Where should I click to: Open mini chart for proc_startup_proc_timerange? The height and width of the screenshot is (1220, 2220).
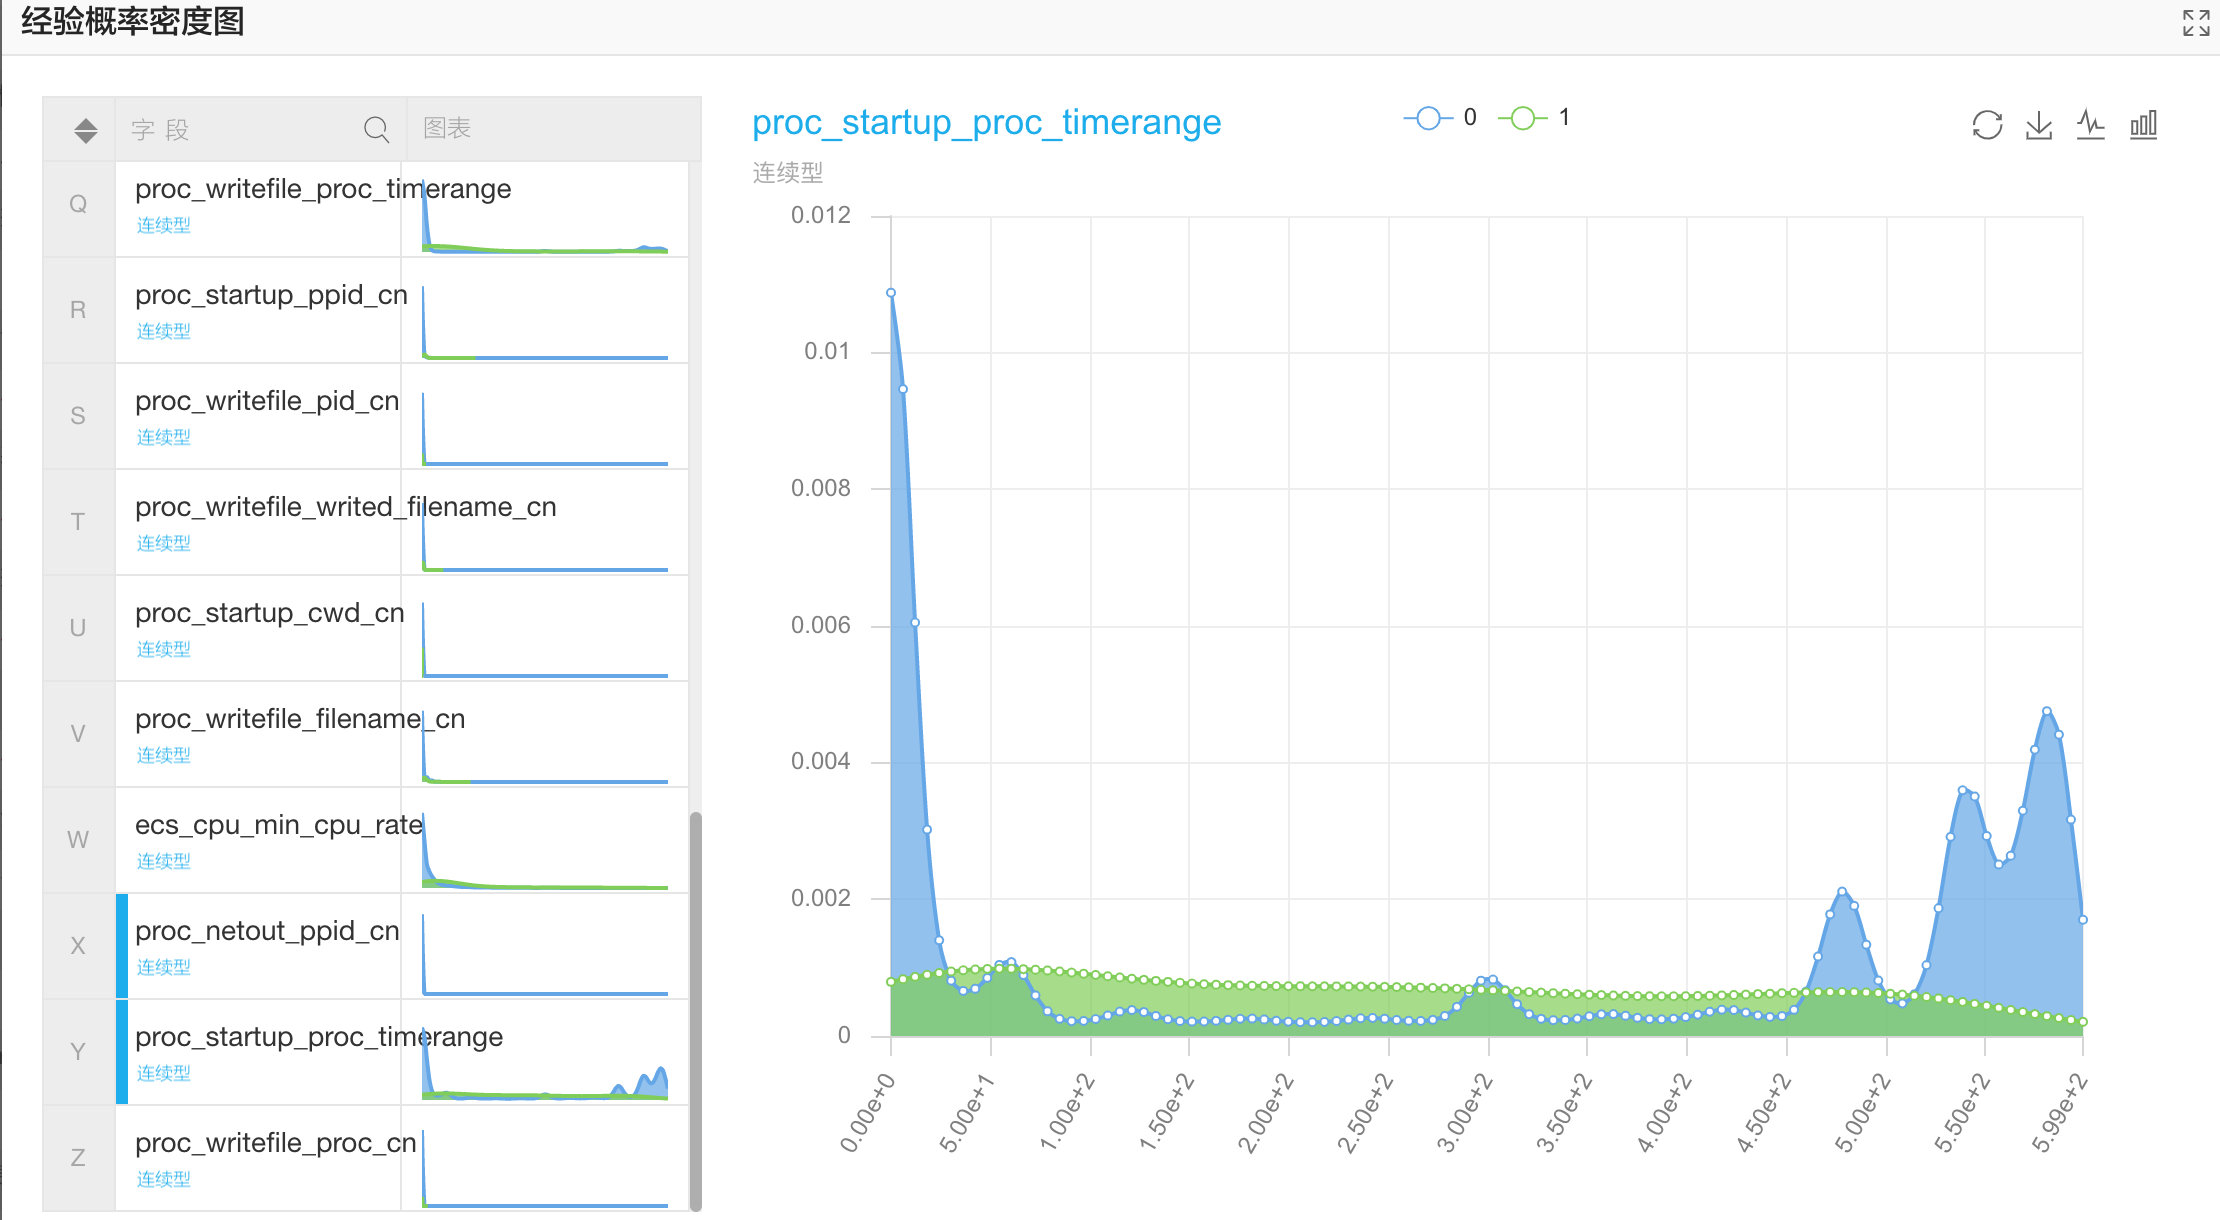pyautogui.click(x=545, y=1064)
